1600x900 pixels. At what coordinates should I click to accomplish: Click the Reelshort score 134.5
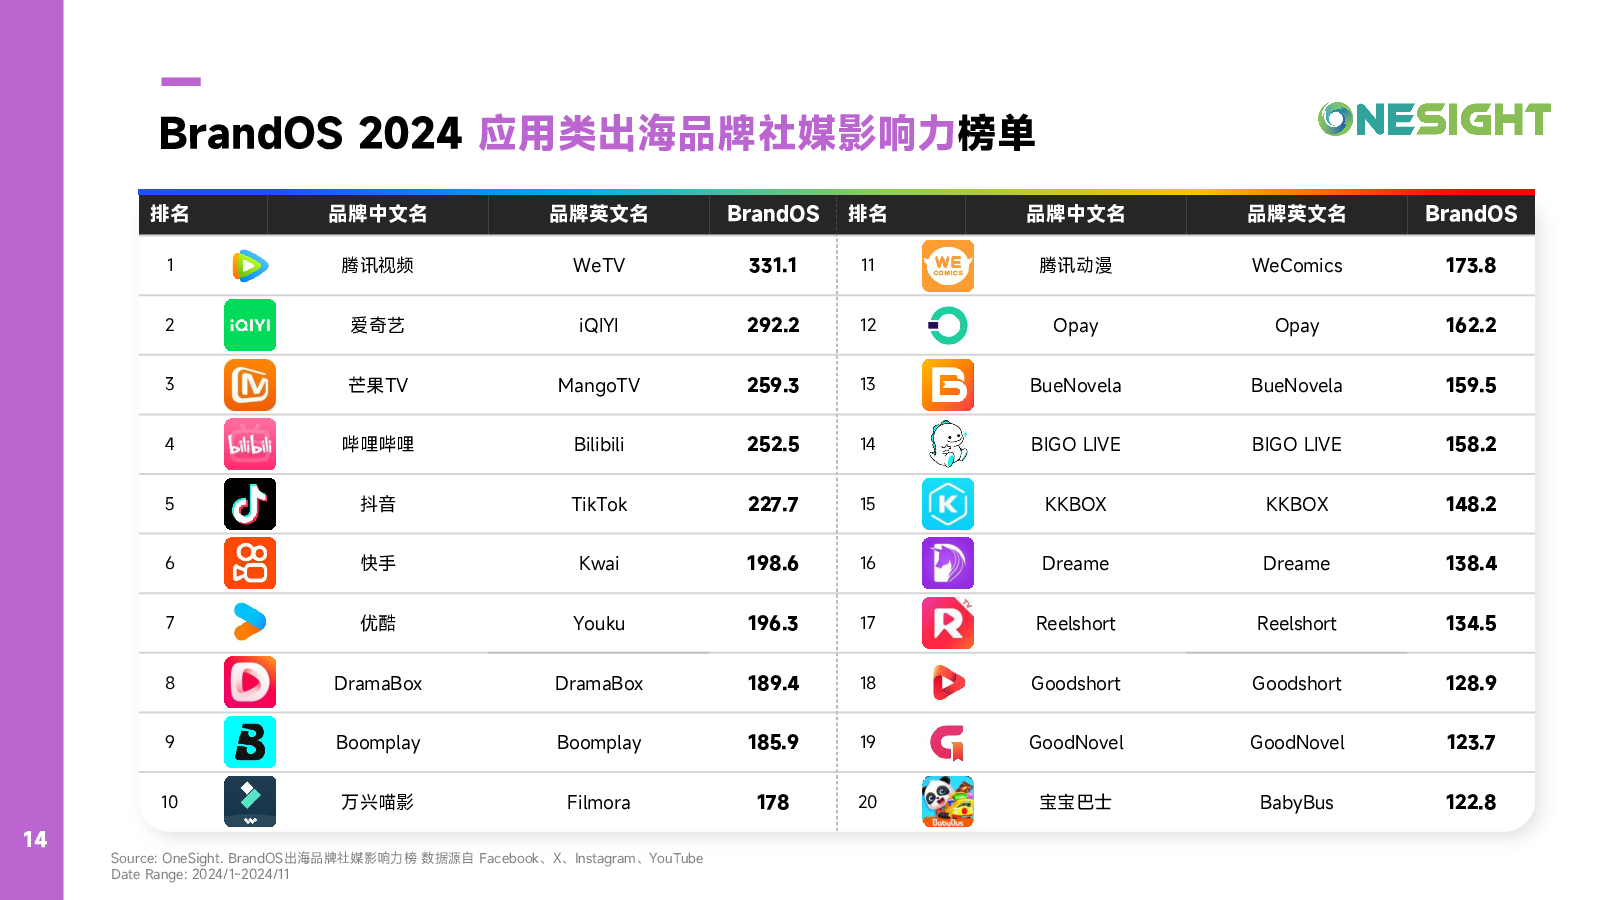[x=1471, y=623]
